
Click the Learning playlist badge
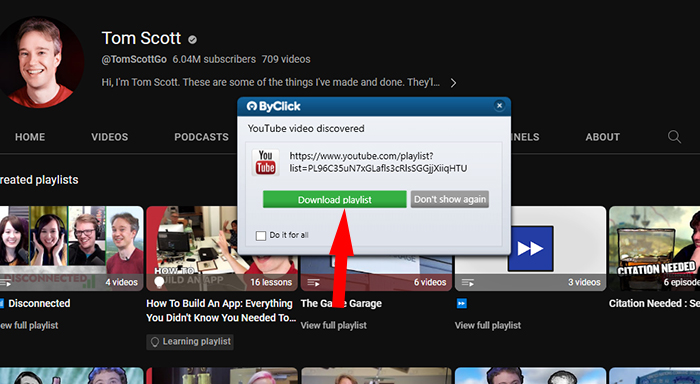(x=190, y=342)
